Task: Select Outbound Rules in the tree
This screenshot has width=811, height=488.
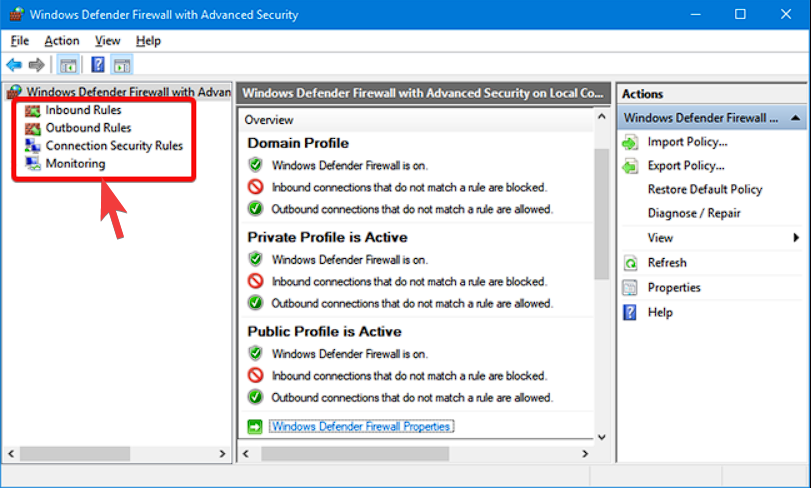Action: point(88,128)
